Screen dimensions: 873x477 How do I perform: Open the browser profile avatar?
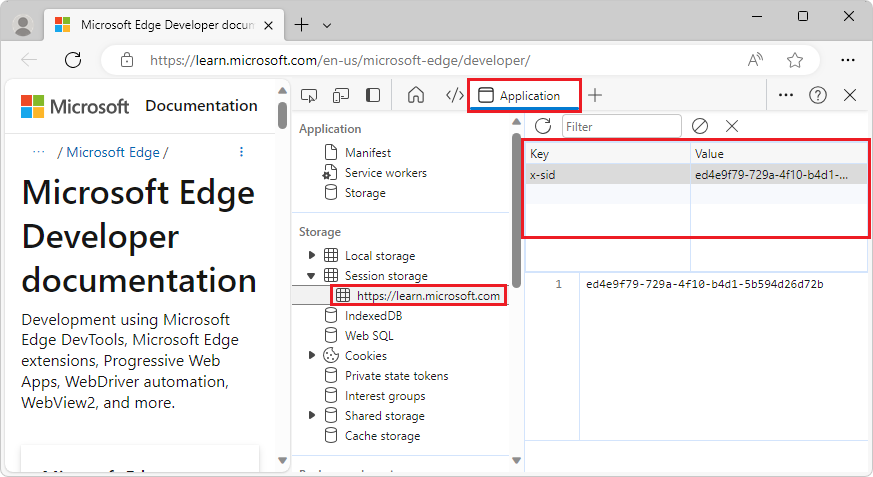[23, 25]
